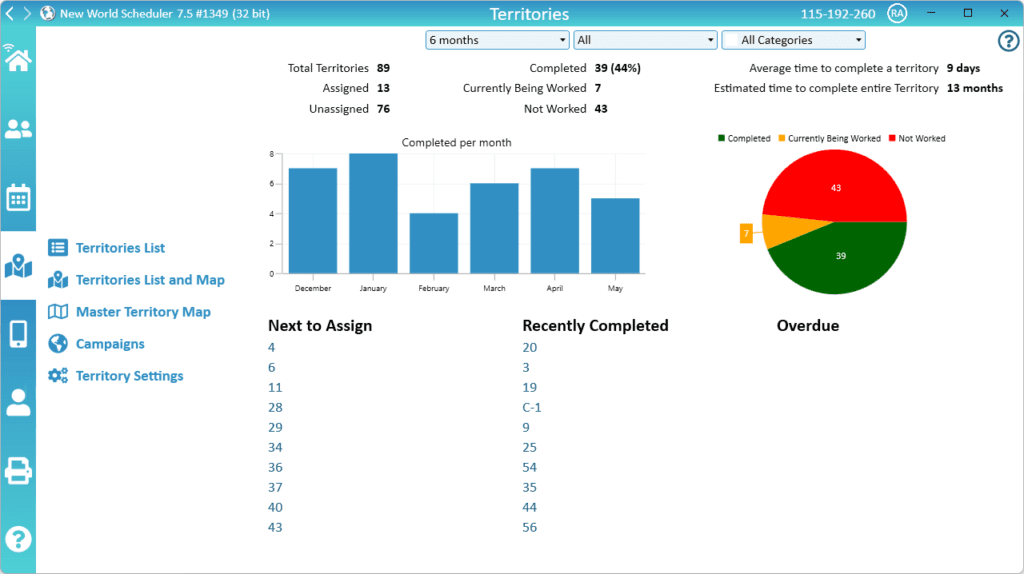Click the RA user badge in title bar
The height and width of the screenshot is (574, 1024).
[897, 14]
